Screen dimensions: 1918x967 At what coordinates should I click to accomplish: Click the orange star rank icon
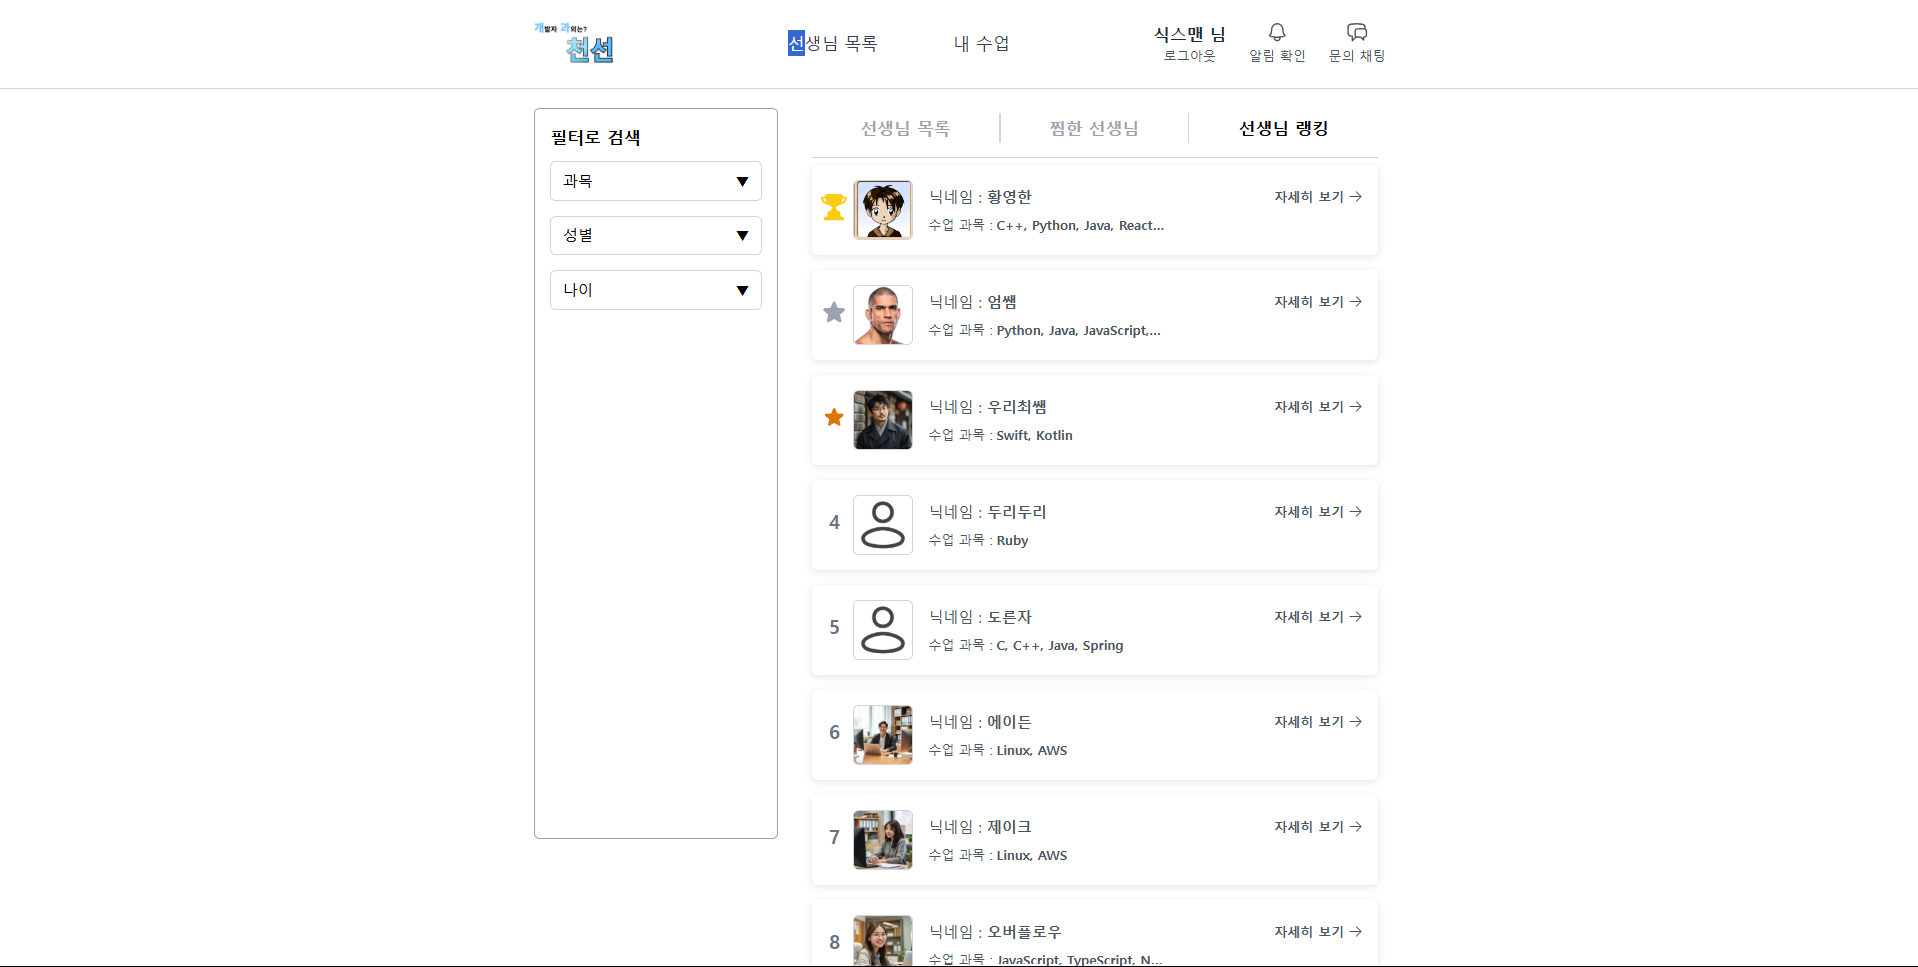pos(834,417)
